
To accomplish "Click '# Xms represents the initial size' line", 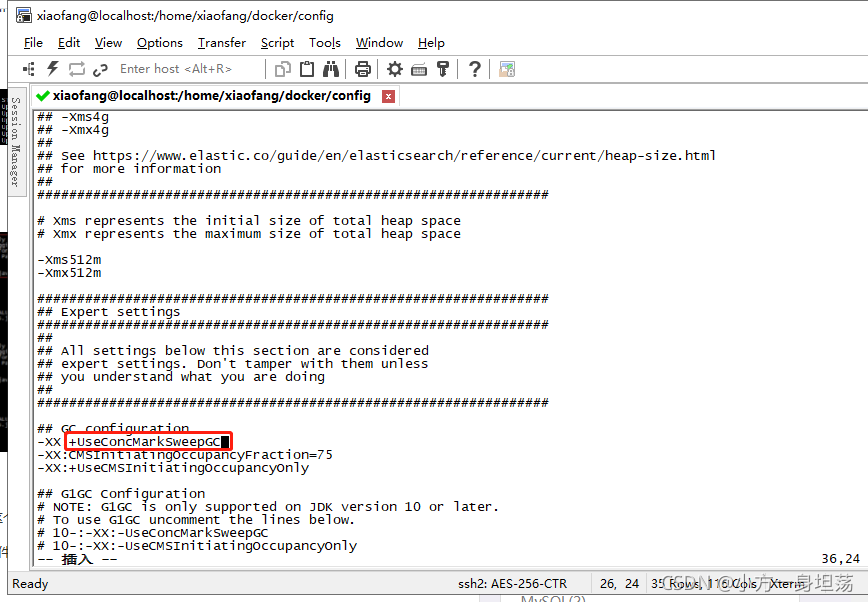I will tap(249, 221).
